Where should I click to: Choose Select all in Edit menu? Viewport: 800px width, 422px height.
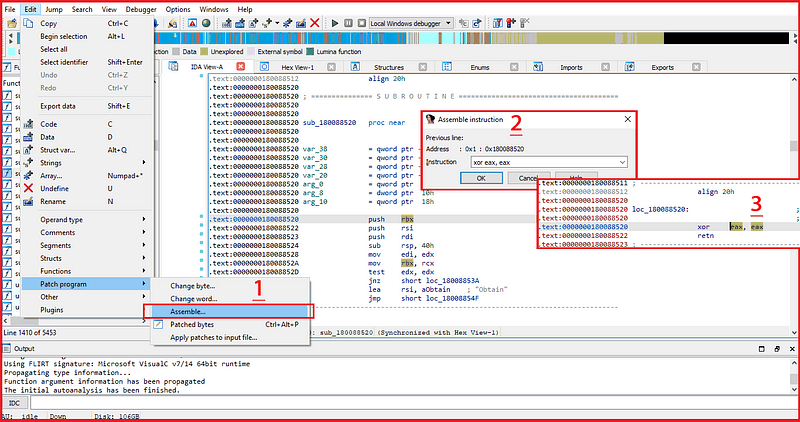pyautogui.click(x=87, y=49)
